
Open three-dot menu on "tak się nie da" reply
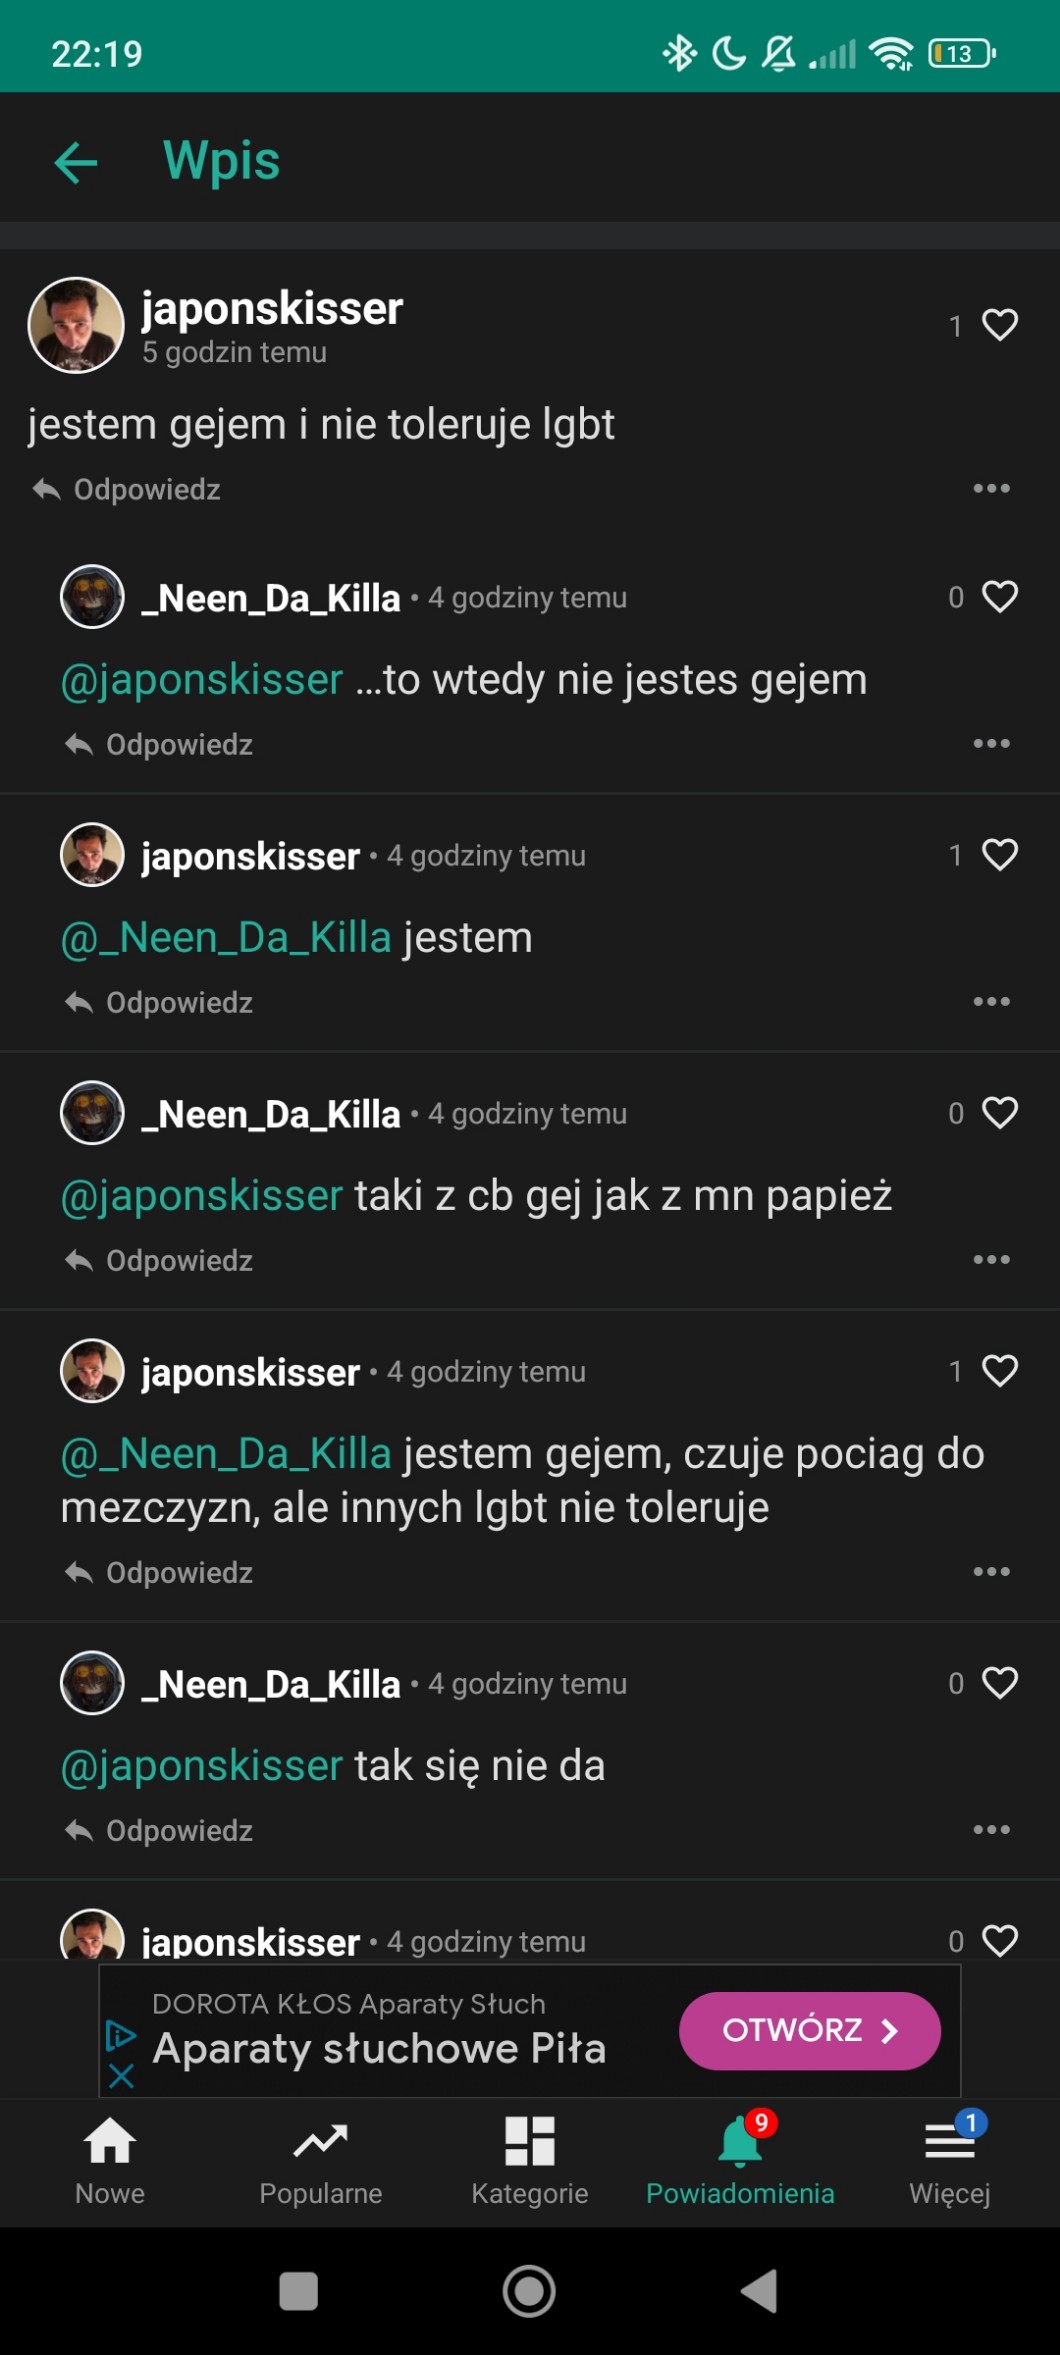coord(991,1830)
